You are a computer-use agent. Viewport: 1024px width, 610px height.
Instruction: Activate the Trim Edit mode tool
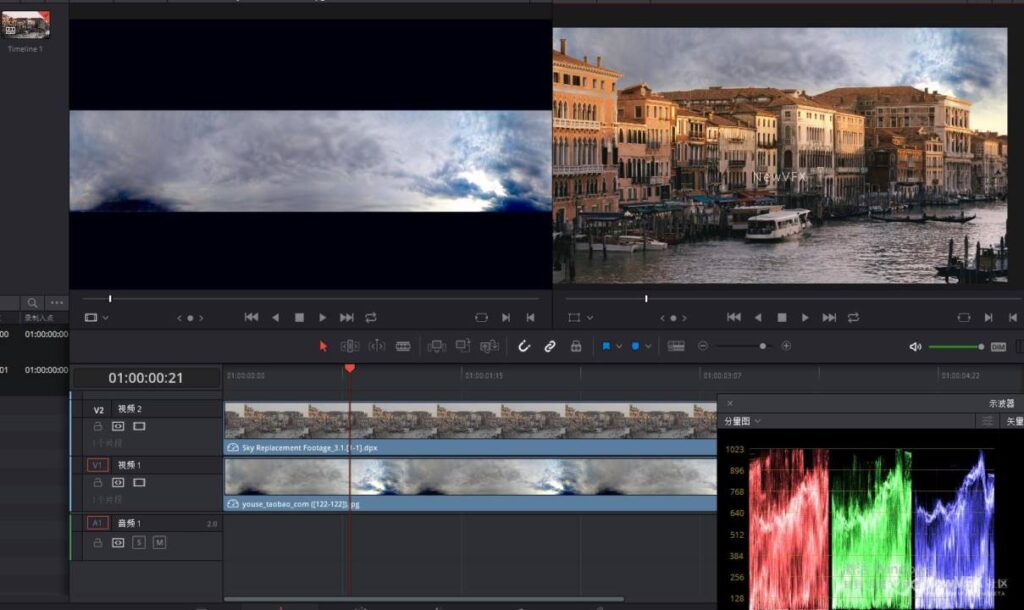pos(350,346)
